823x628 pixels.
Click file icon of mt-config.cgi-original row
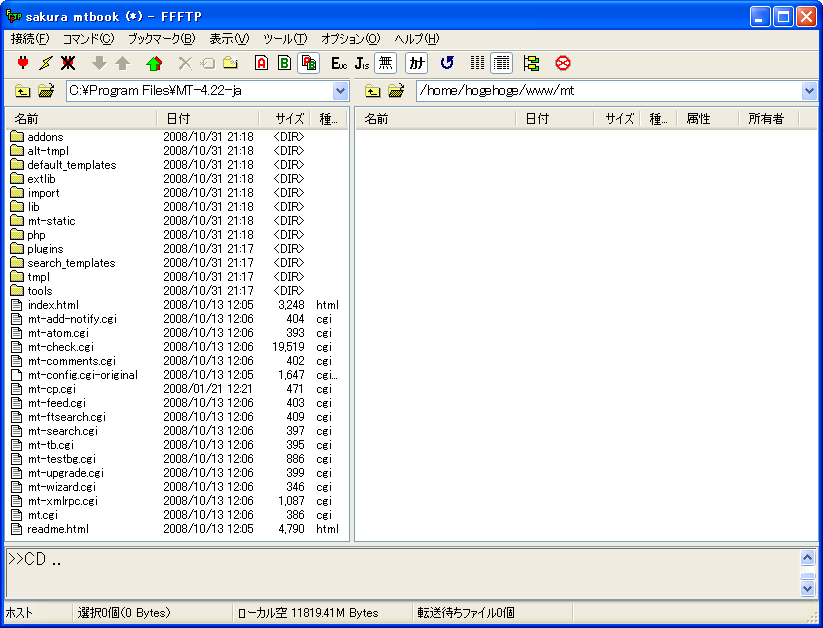coord(17,375)
